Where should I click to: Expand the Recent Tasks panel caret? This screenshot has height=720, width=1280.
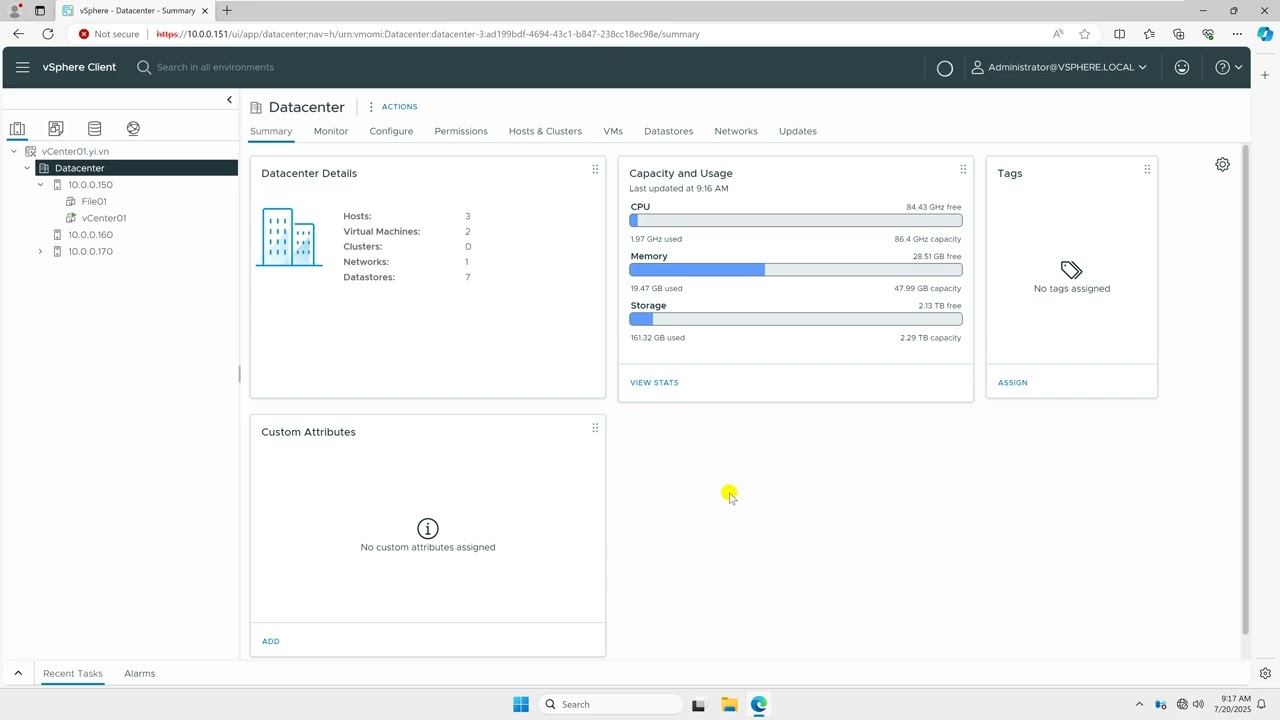pos(18,673)
